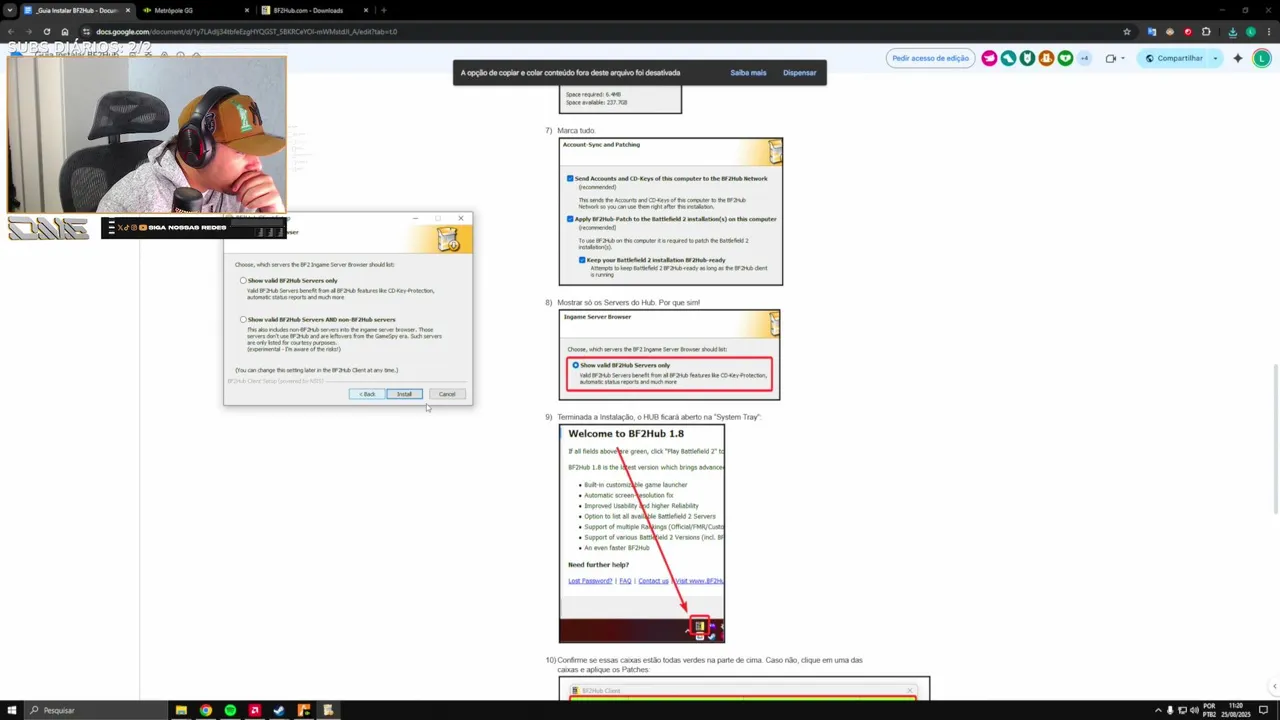This screenshot has height=720, width=1280.
Task: Open the Windows notification center icon
Action: pos(1263,710)
